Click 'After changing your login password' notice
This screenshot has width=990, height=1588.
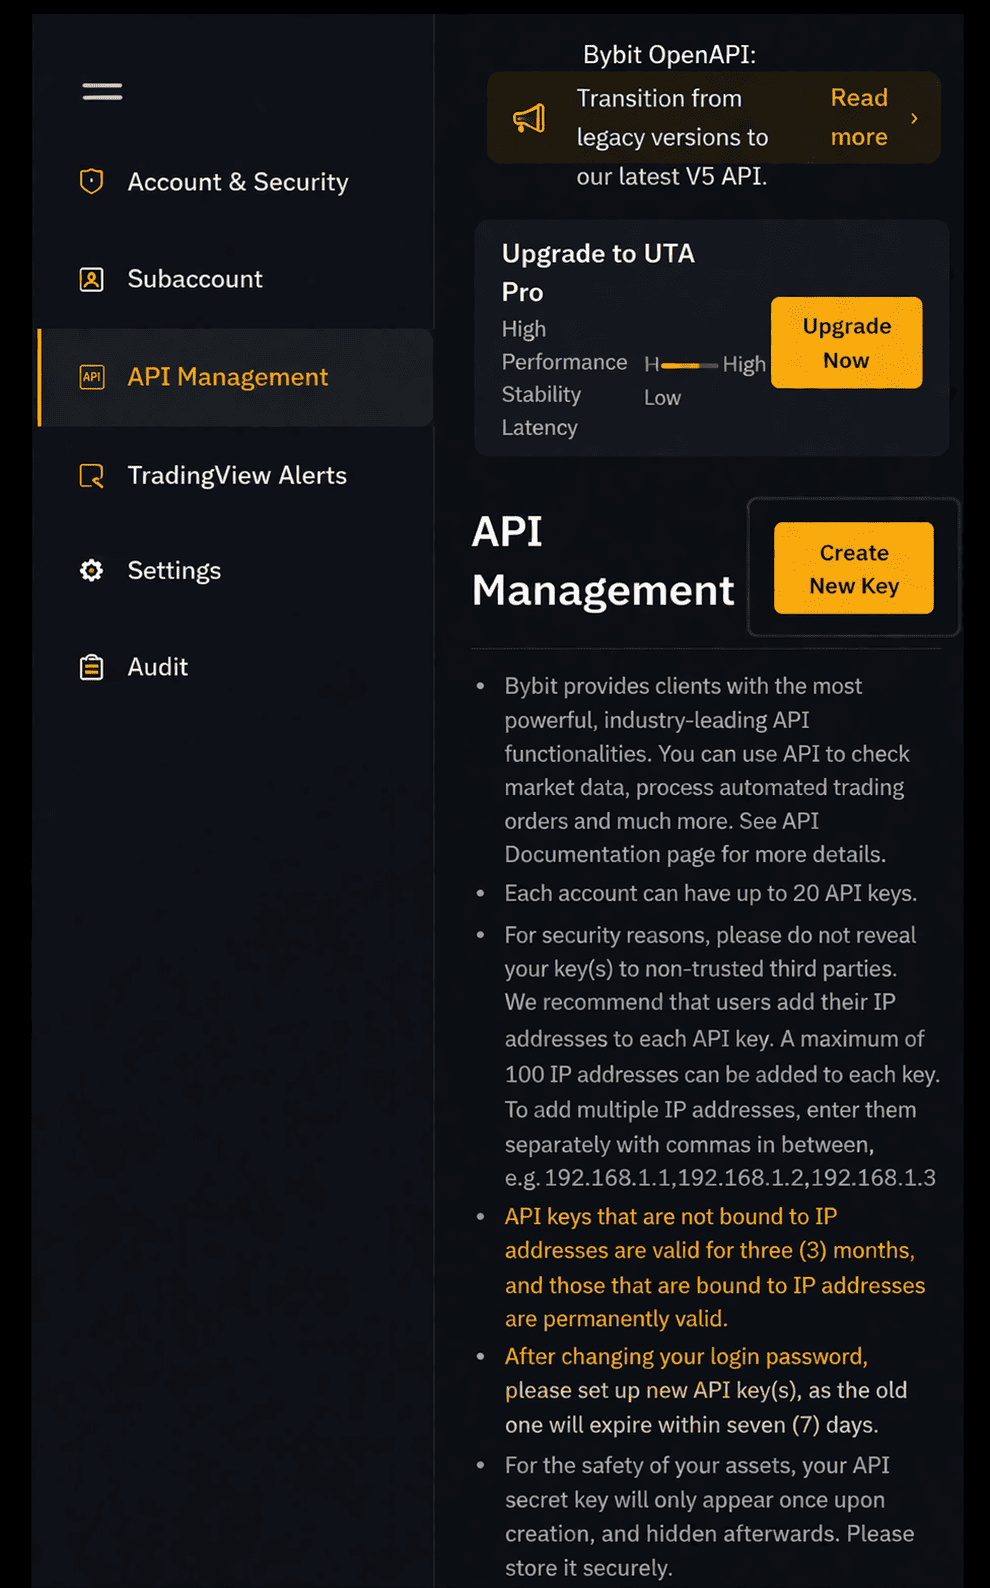705,1390
